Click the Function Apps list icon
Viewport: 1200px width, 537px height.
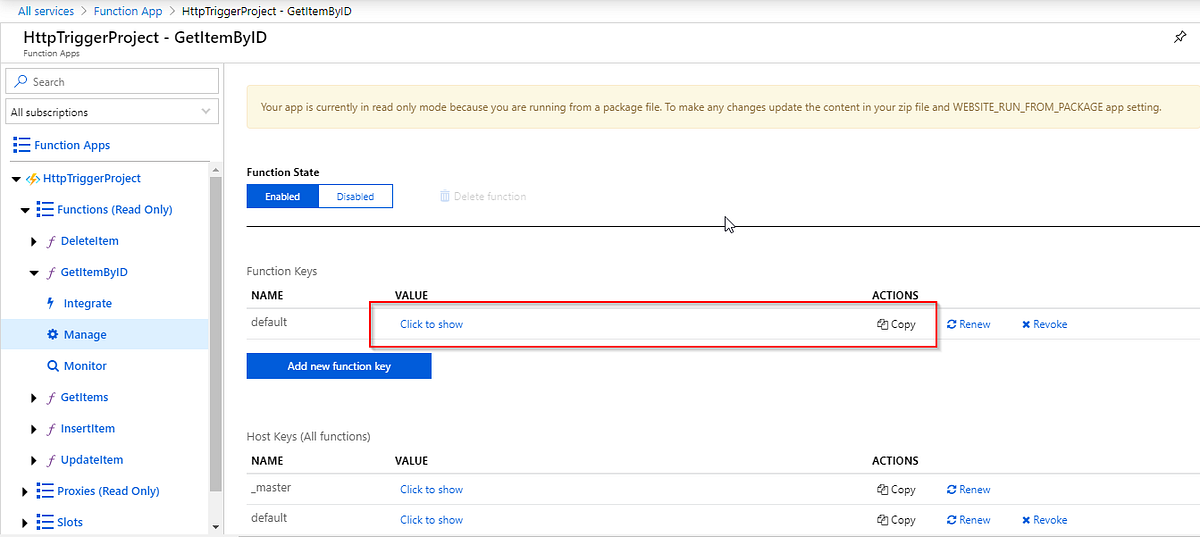click(x=21, y=145)
